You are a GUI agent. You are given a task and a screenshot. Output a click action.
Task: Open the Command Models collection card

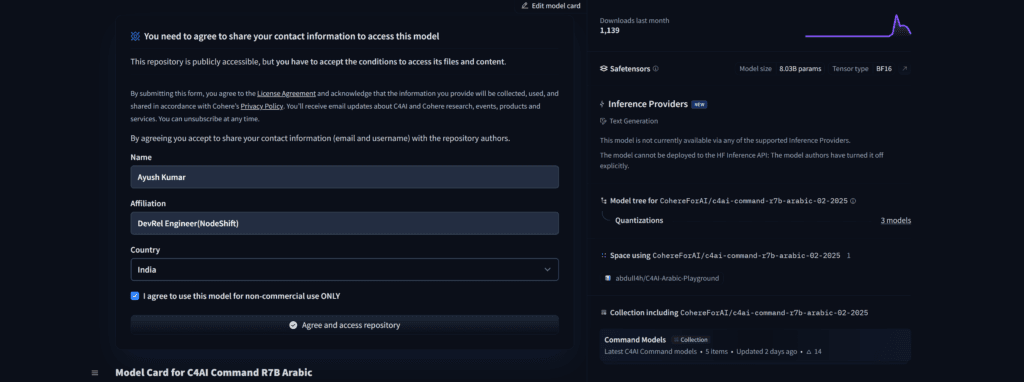755,345
